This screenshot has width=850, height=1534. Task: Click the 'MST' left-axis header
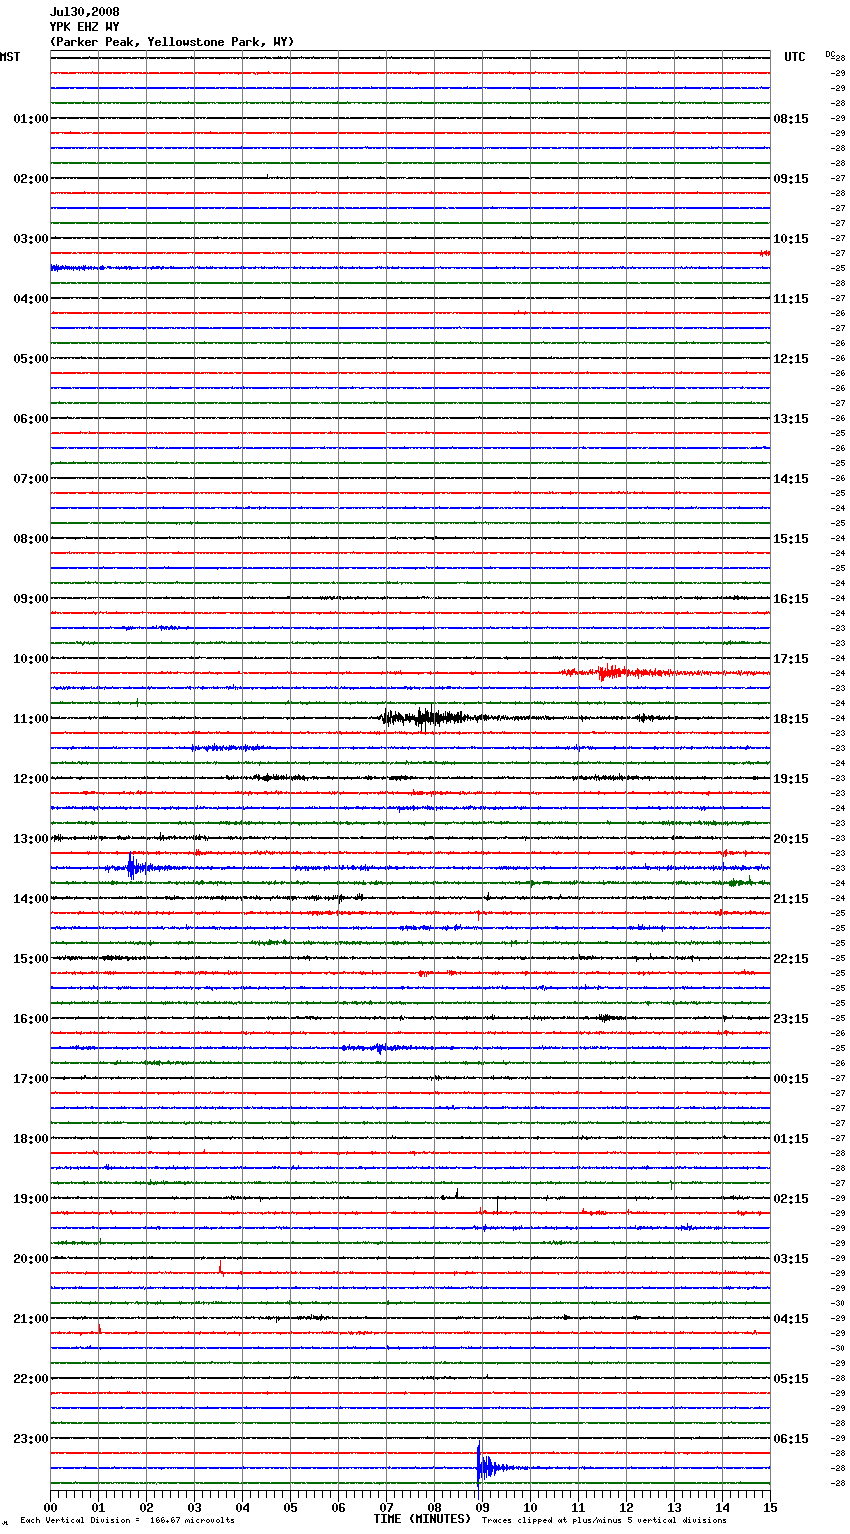pos(10,57)
